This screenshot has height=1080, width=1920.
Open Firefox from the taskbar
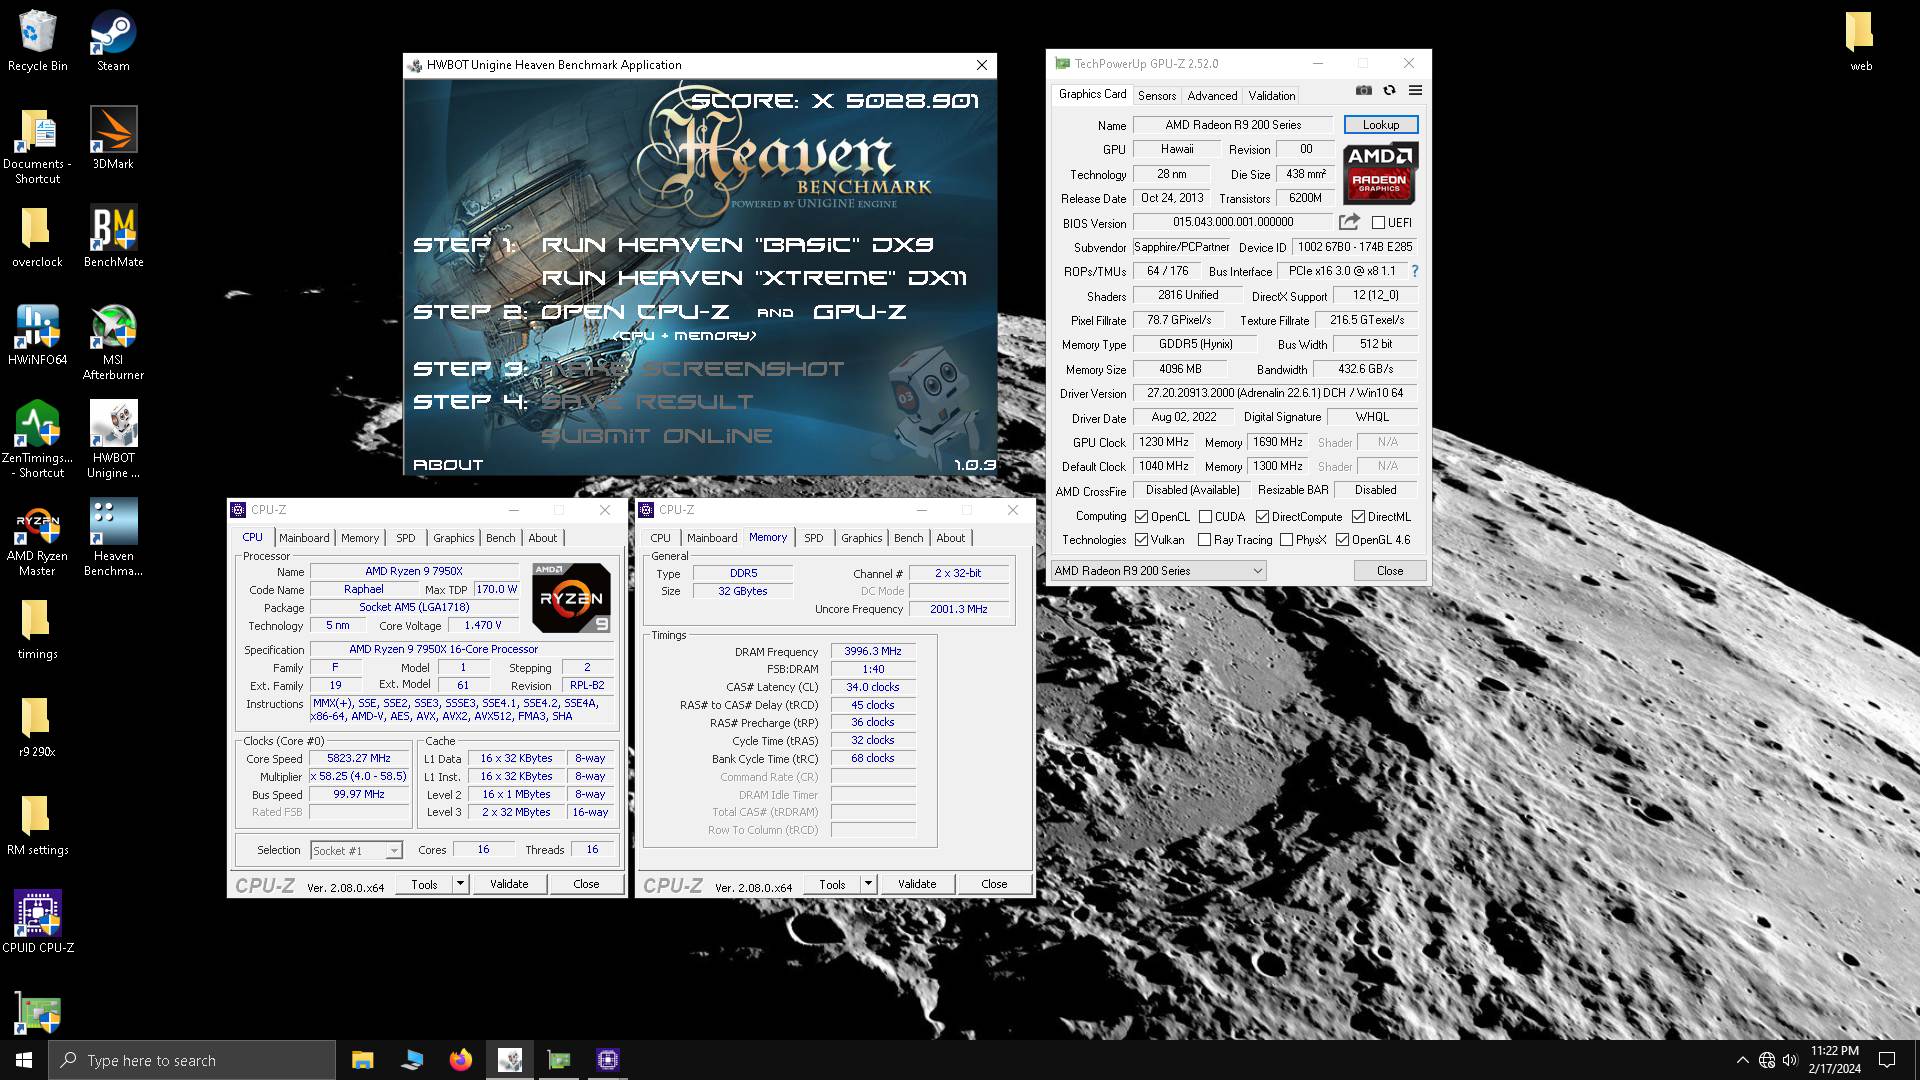click(460, 1060)
